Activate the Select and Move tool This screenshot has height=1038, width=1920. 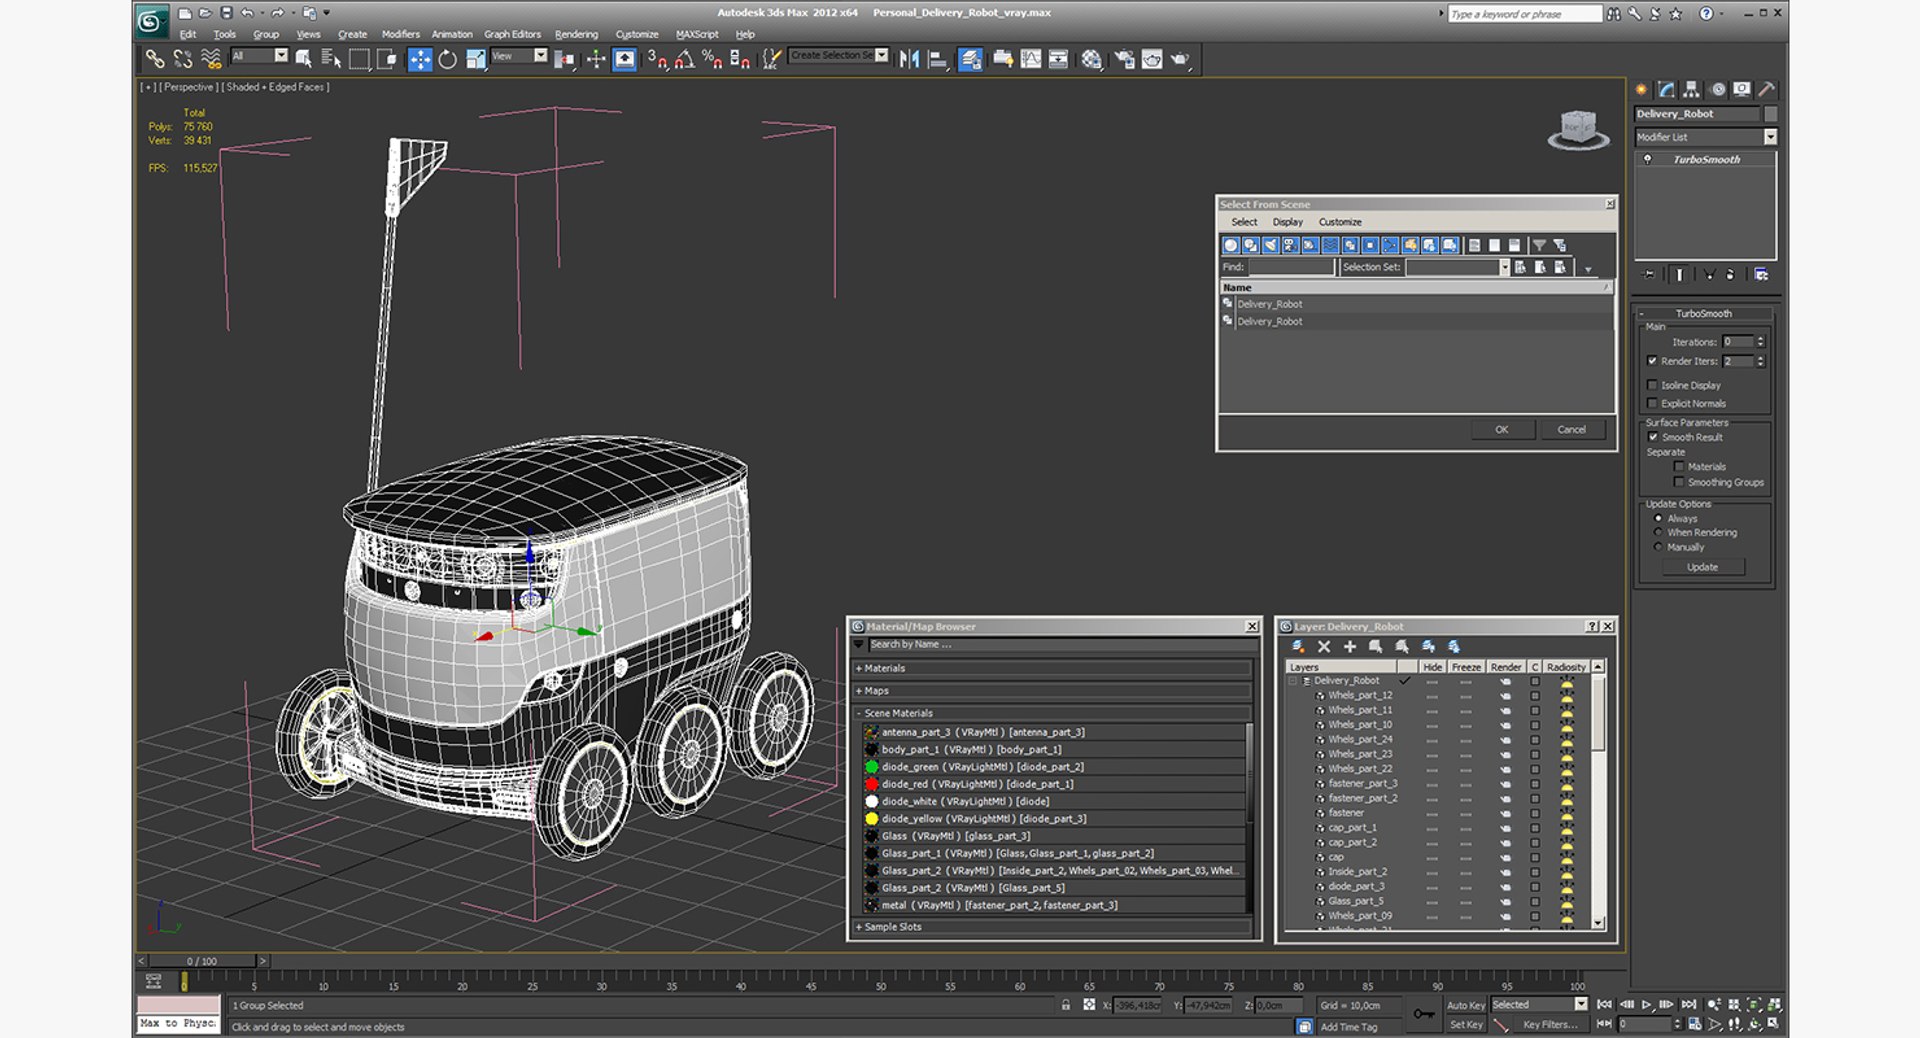(420, 59)
